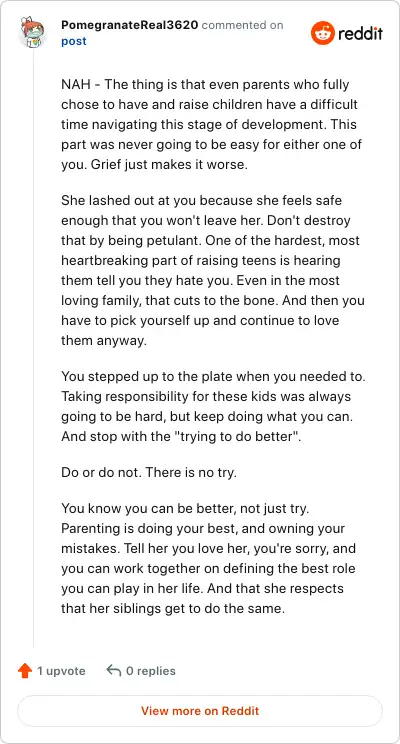
Task: Click the "1 upvote" count label
Action: pyautogui.click(x=62, y=671)
